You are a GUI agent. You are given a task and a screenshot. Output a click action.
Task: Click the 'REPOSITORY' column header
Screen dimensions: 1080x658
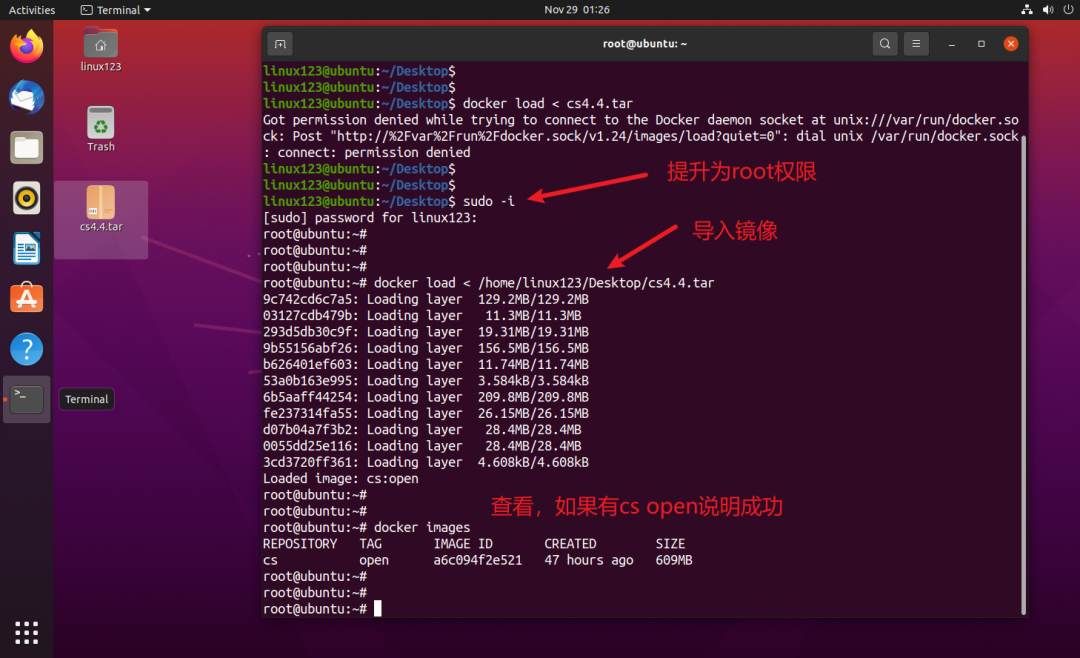tap(300, 544)
